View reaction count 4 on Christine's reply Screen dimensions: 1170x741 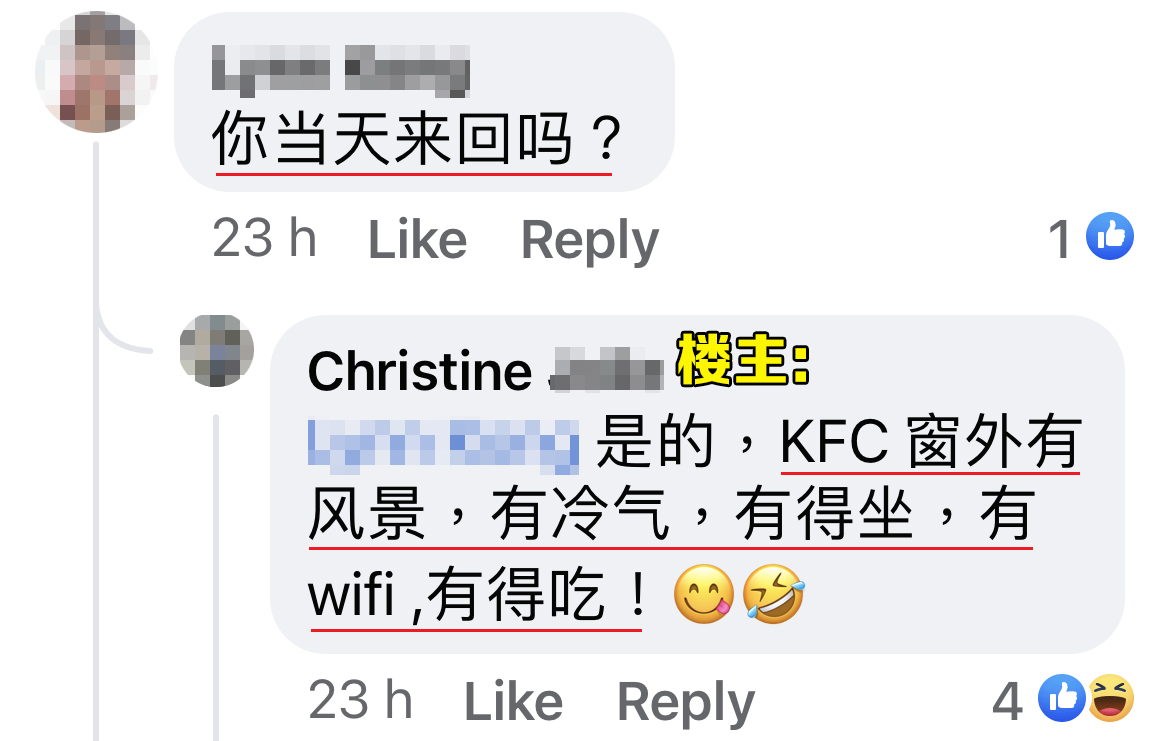coord(1007,701)
